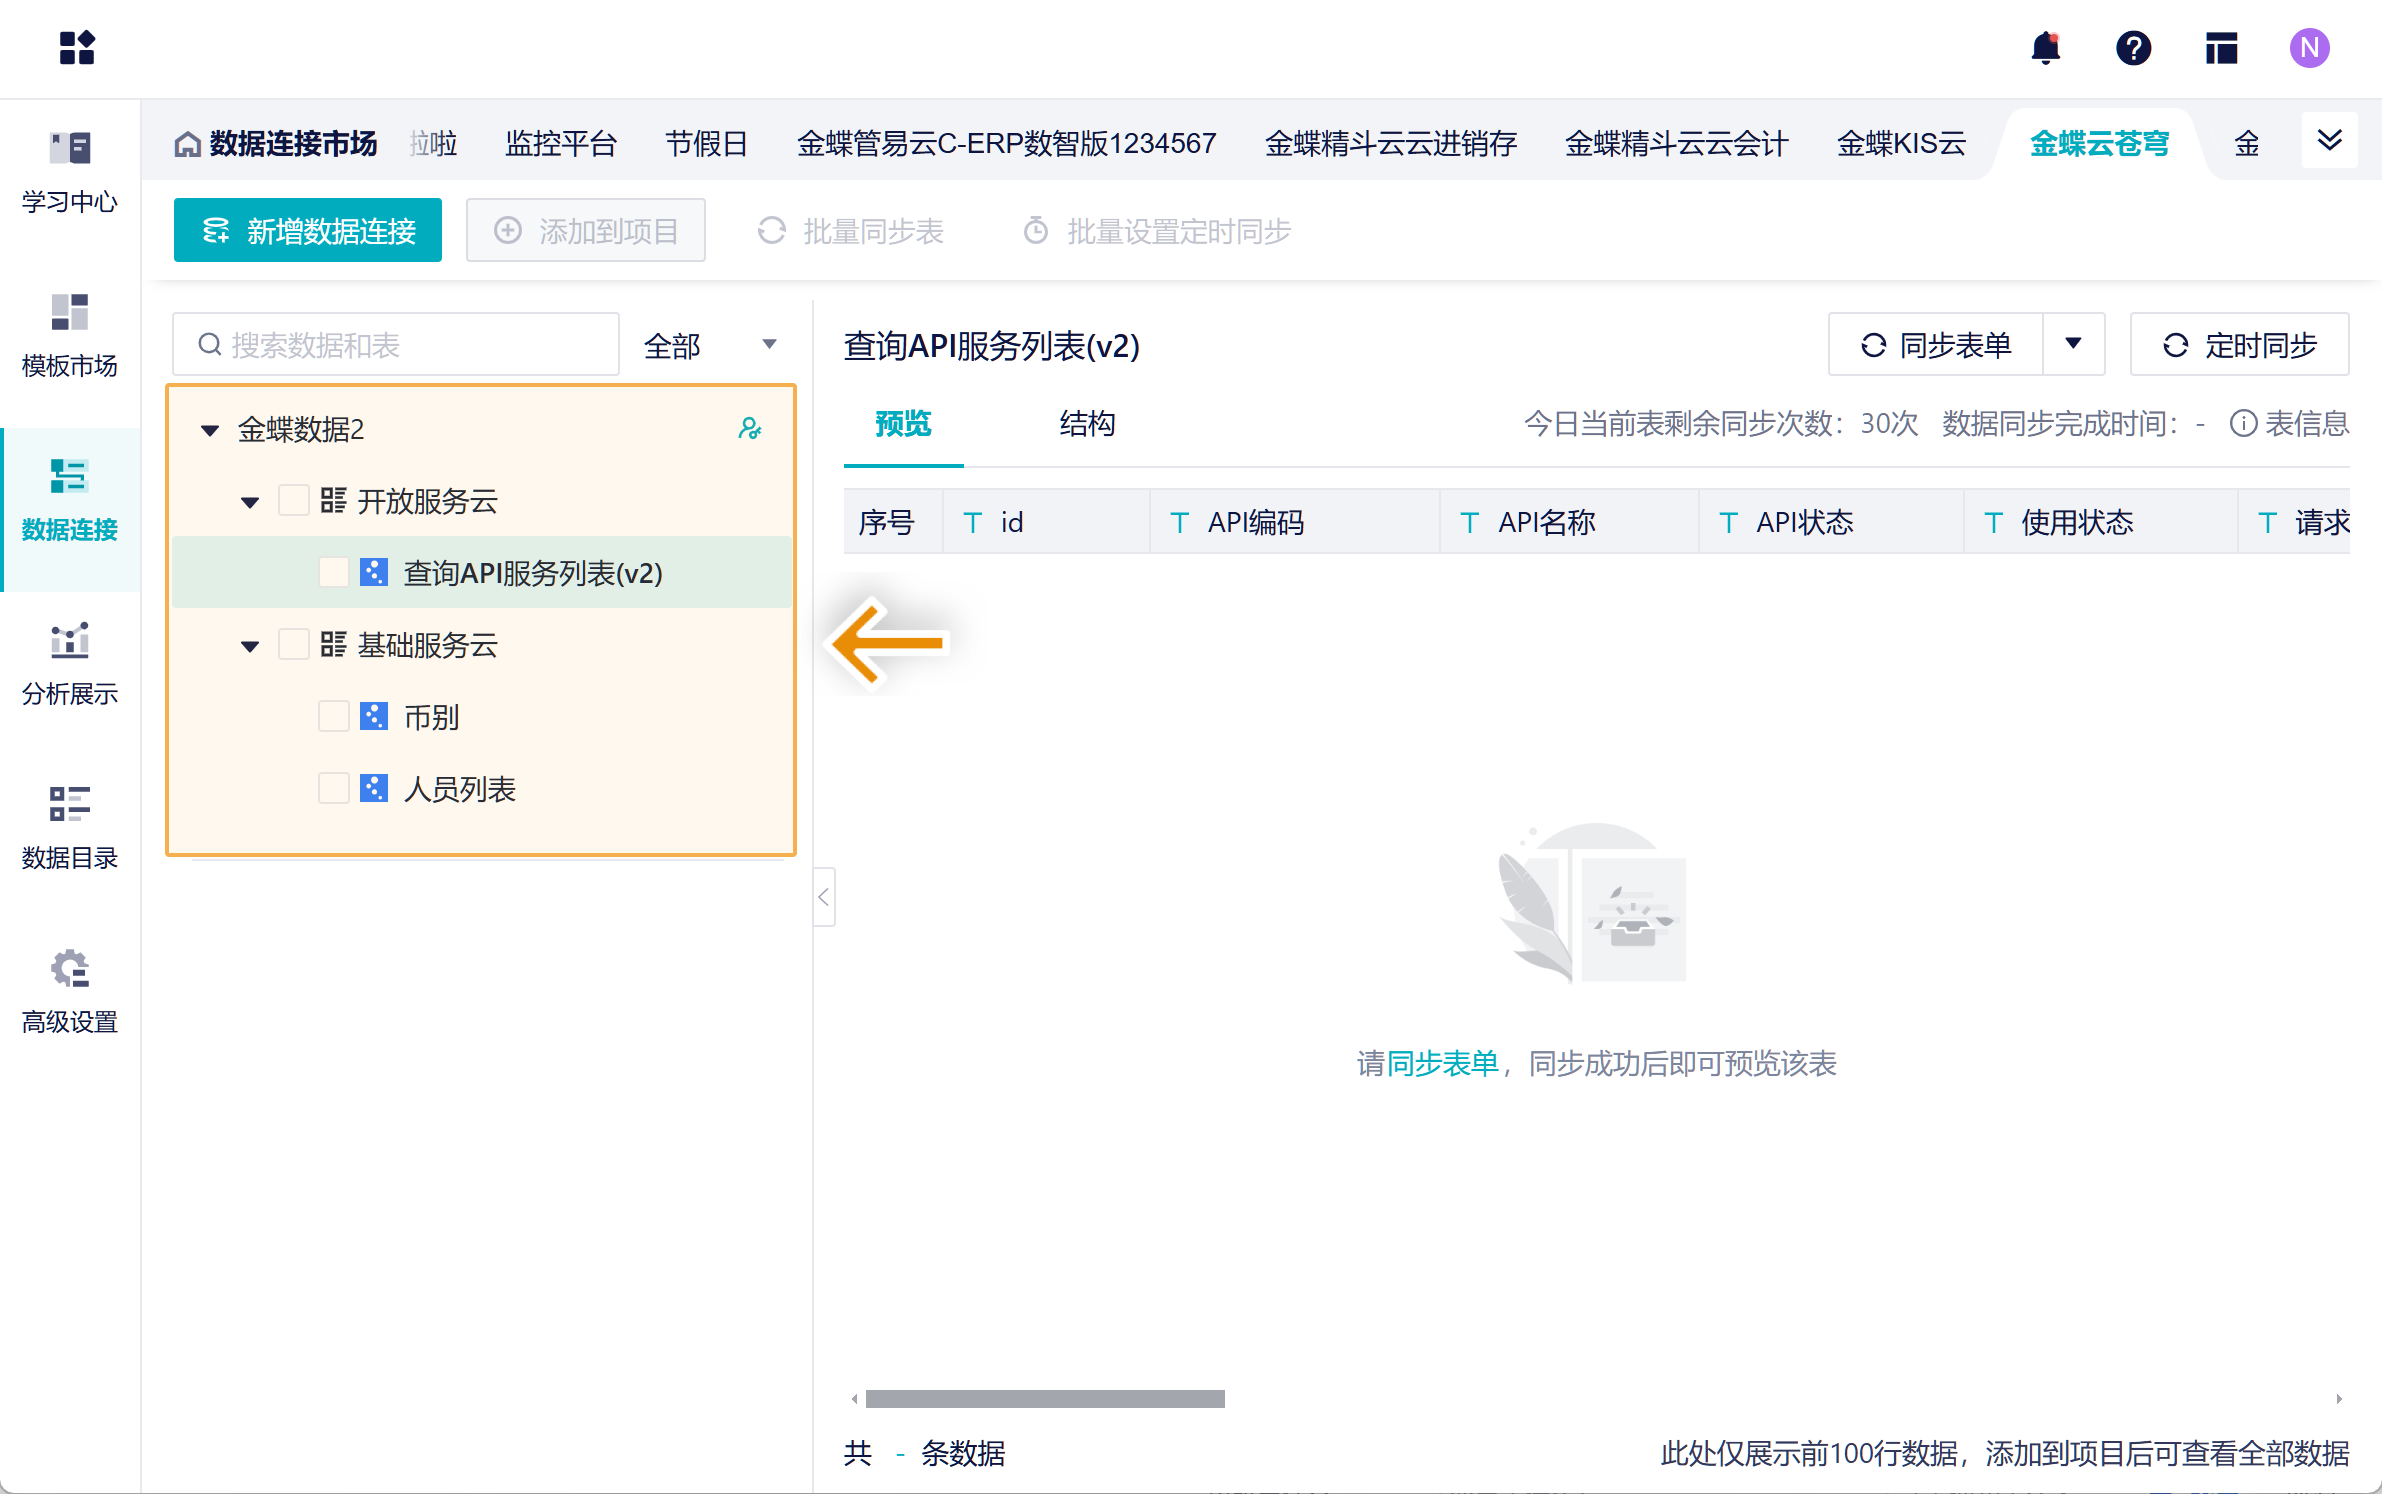The height and width of the screenshot is (1494, 2382).
Task: Click the user-edit icon beside 金蝶数据2
Action: (749, 429)
